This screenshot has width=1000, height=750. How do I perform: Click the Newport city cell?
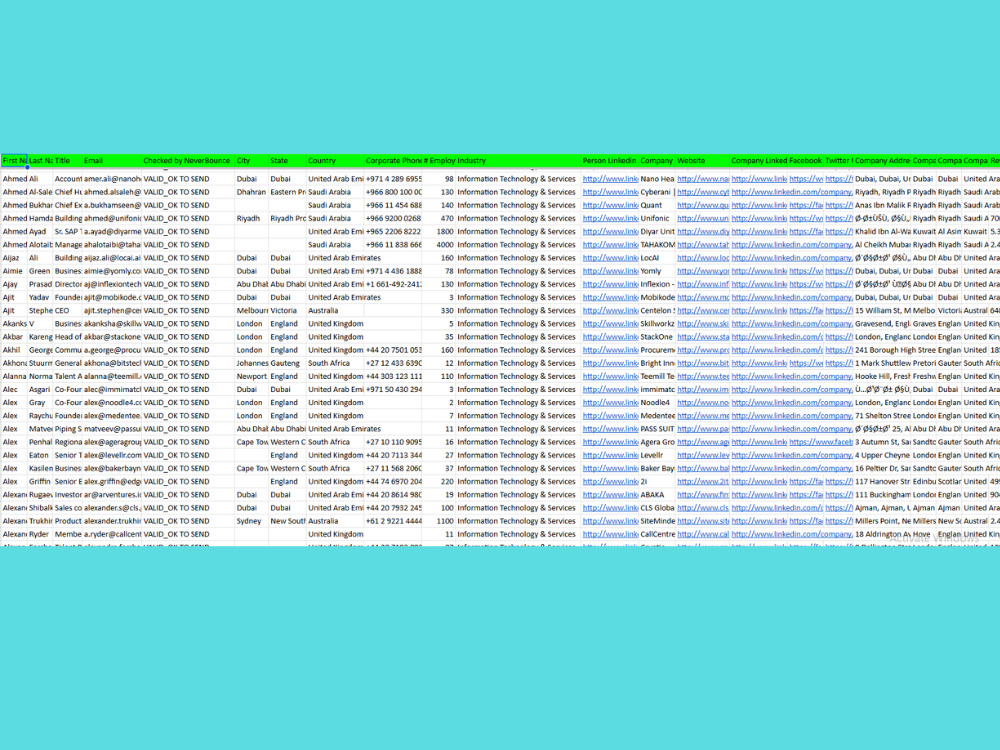251,376
